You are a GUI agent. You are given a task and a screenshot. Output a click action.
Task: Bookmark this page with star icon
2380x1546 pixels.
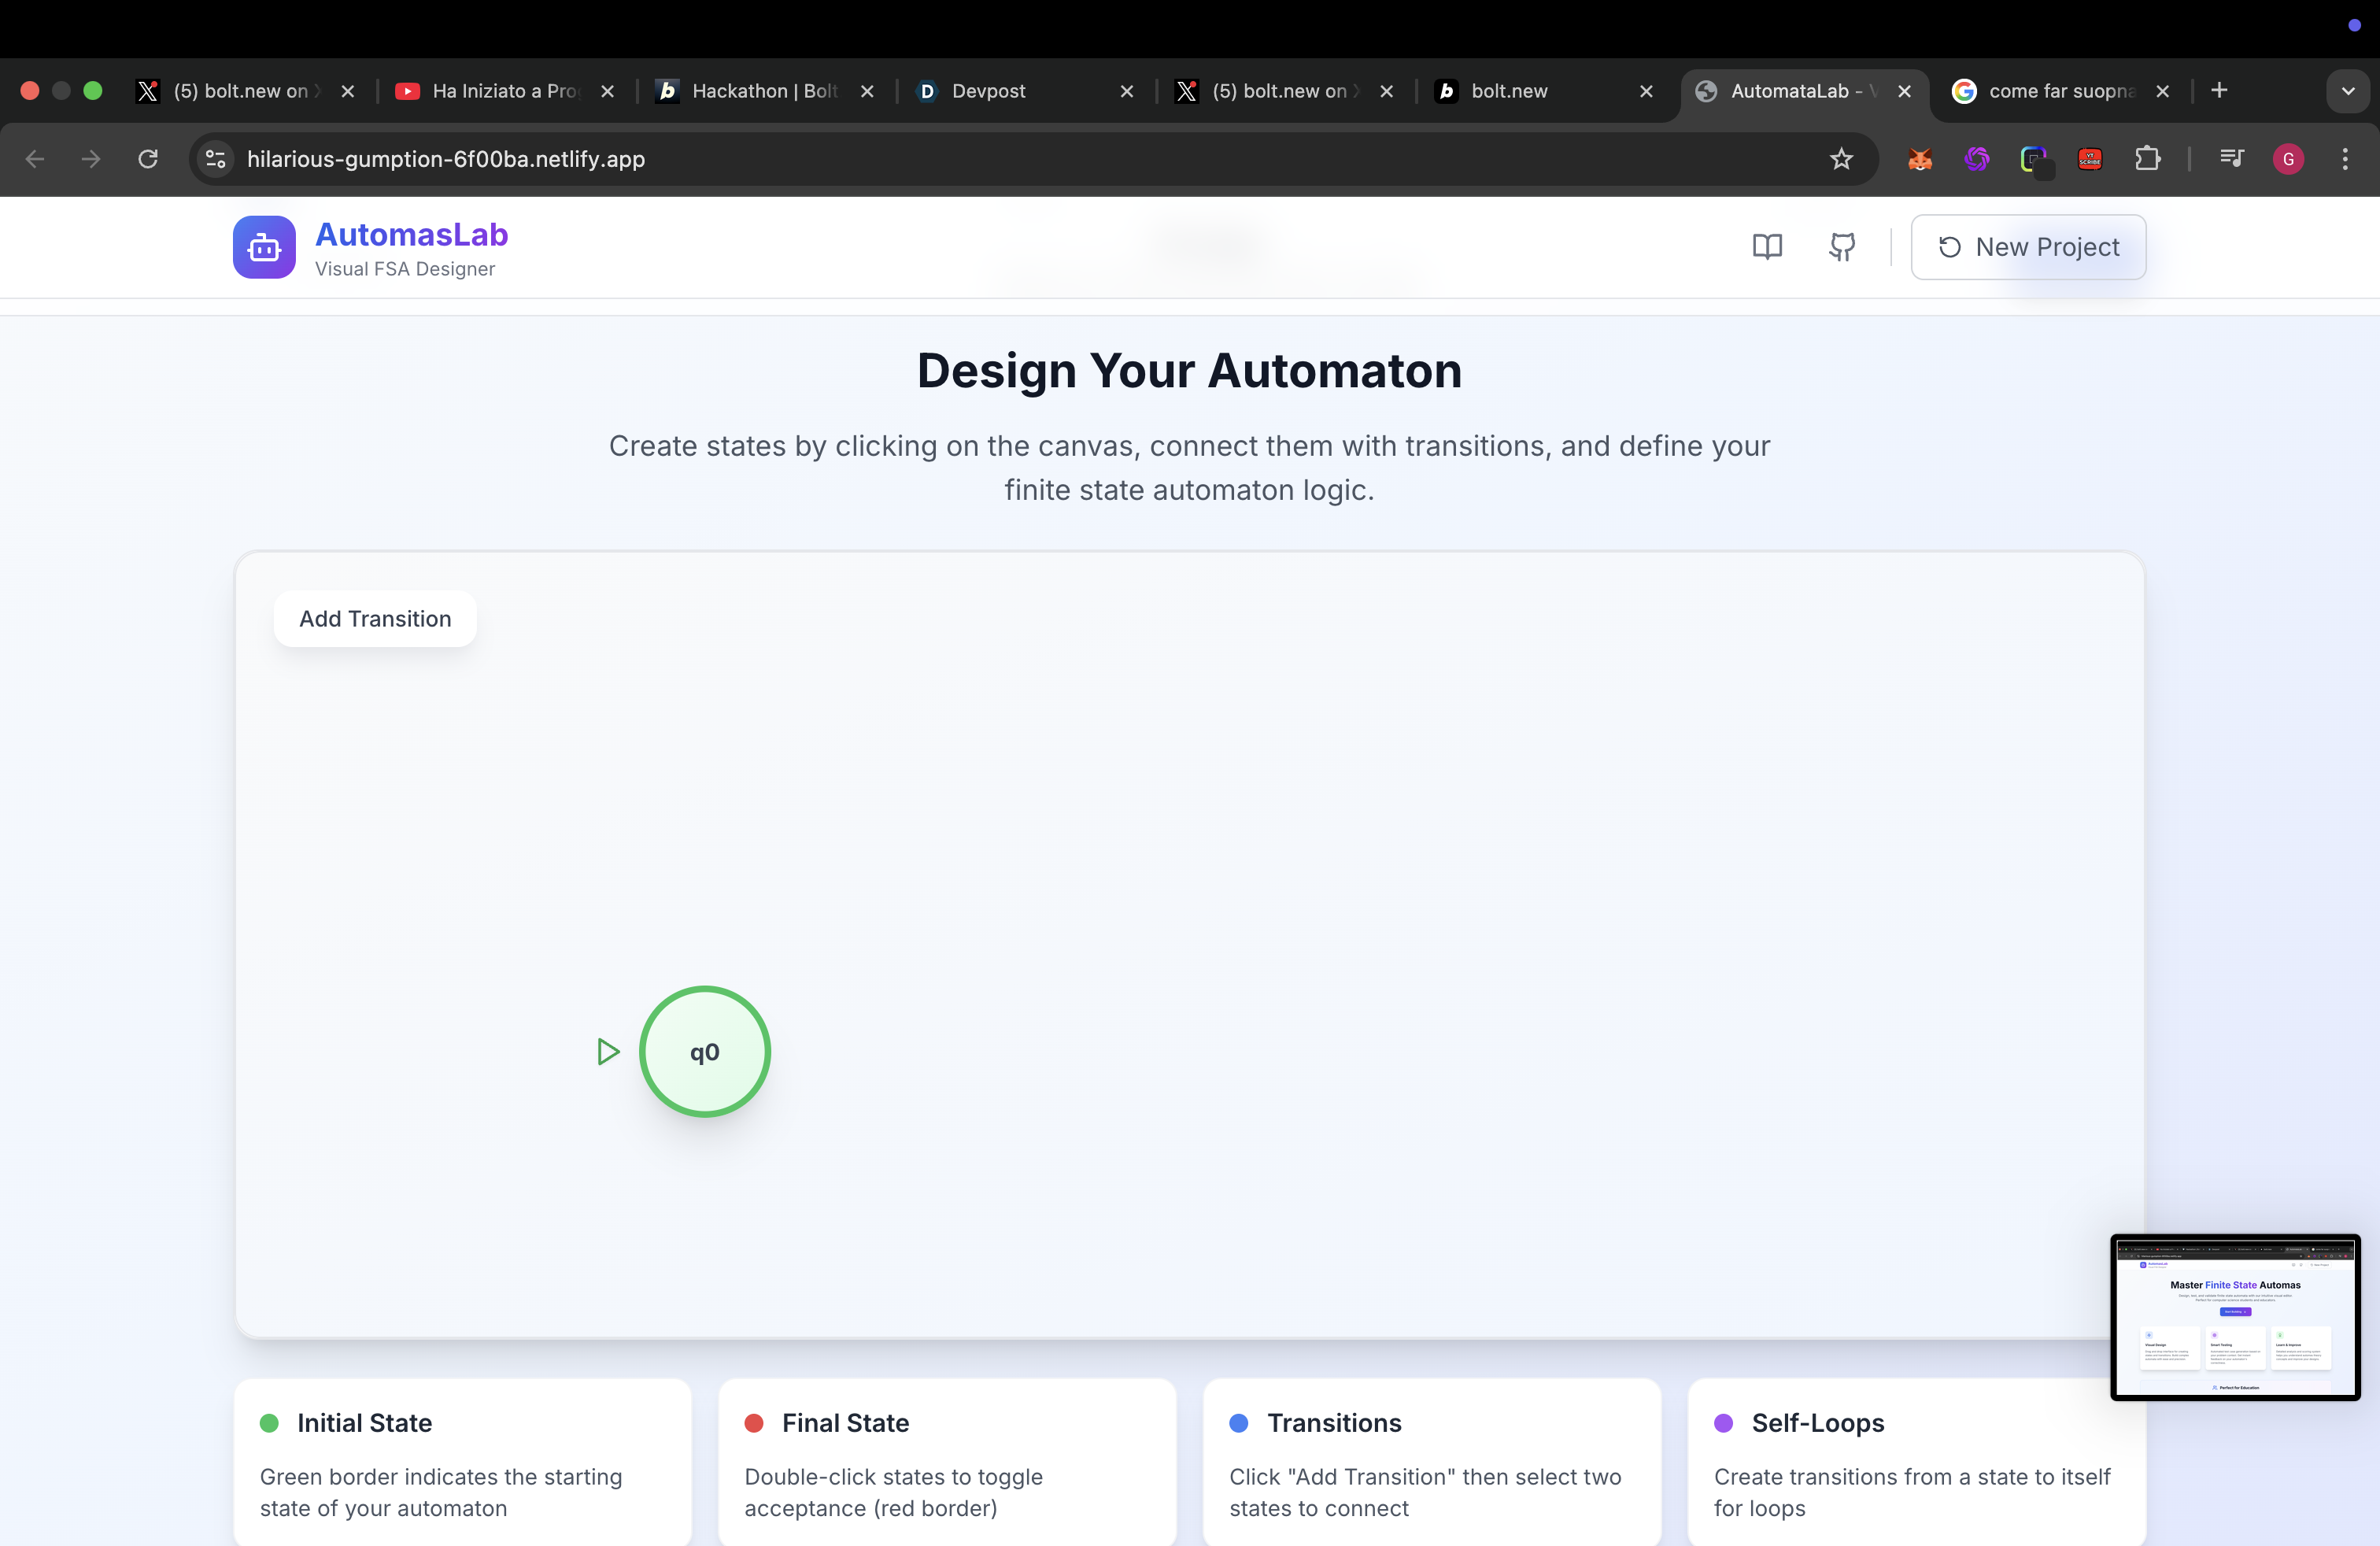(x=1841, y=159)
